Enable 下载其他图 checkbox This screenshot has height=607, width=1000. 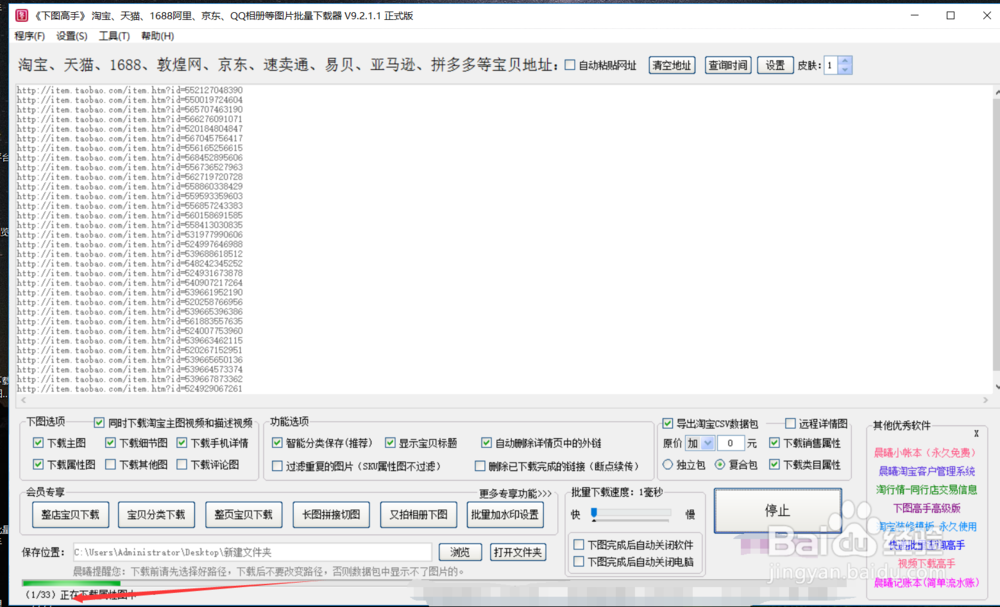pos(110,464)
